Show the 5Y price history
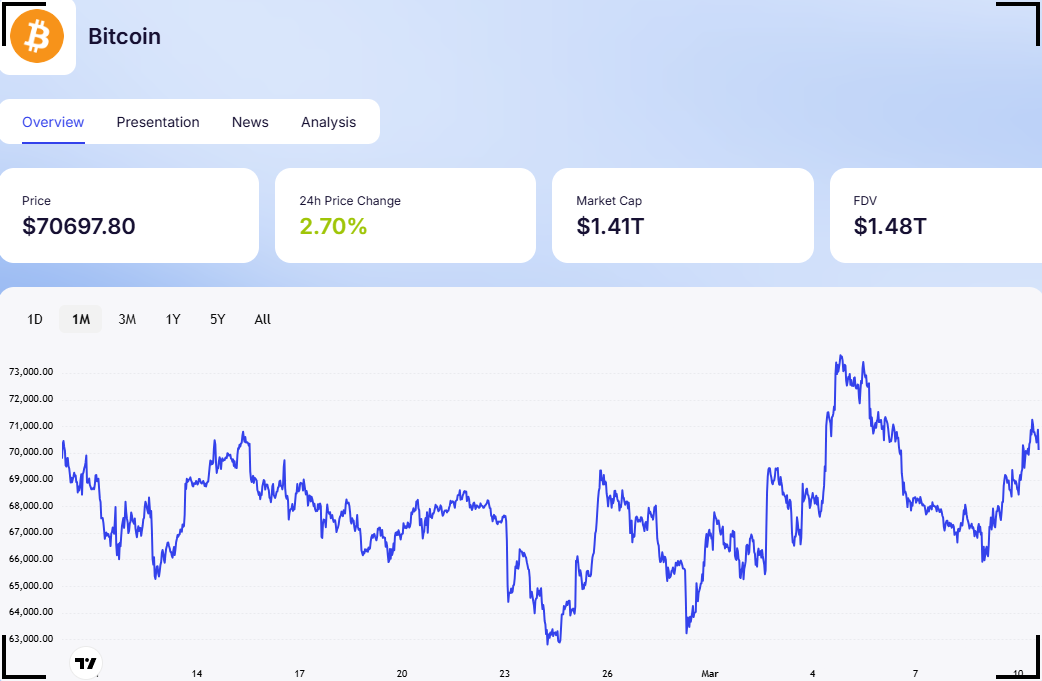1042x681 pixels. coord(217,320)
